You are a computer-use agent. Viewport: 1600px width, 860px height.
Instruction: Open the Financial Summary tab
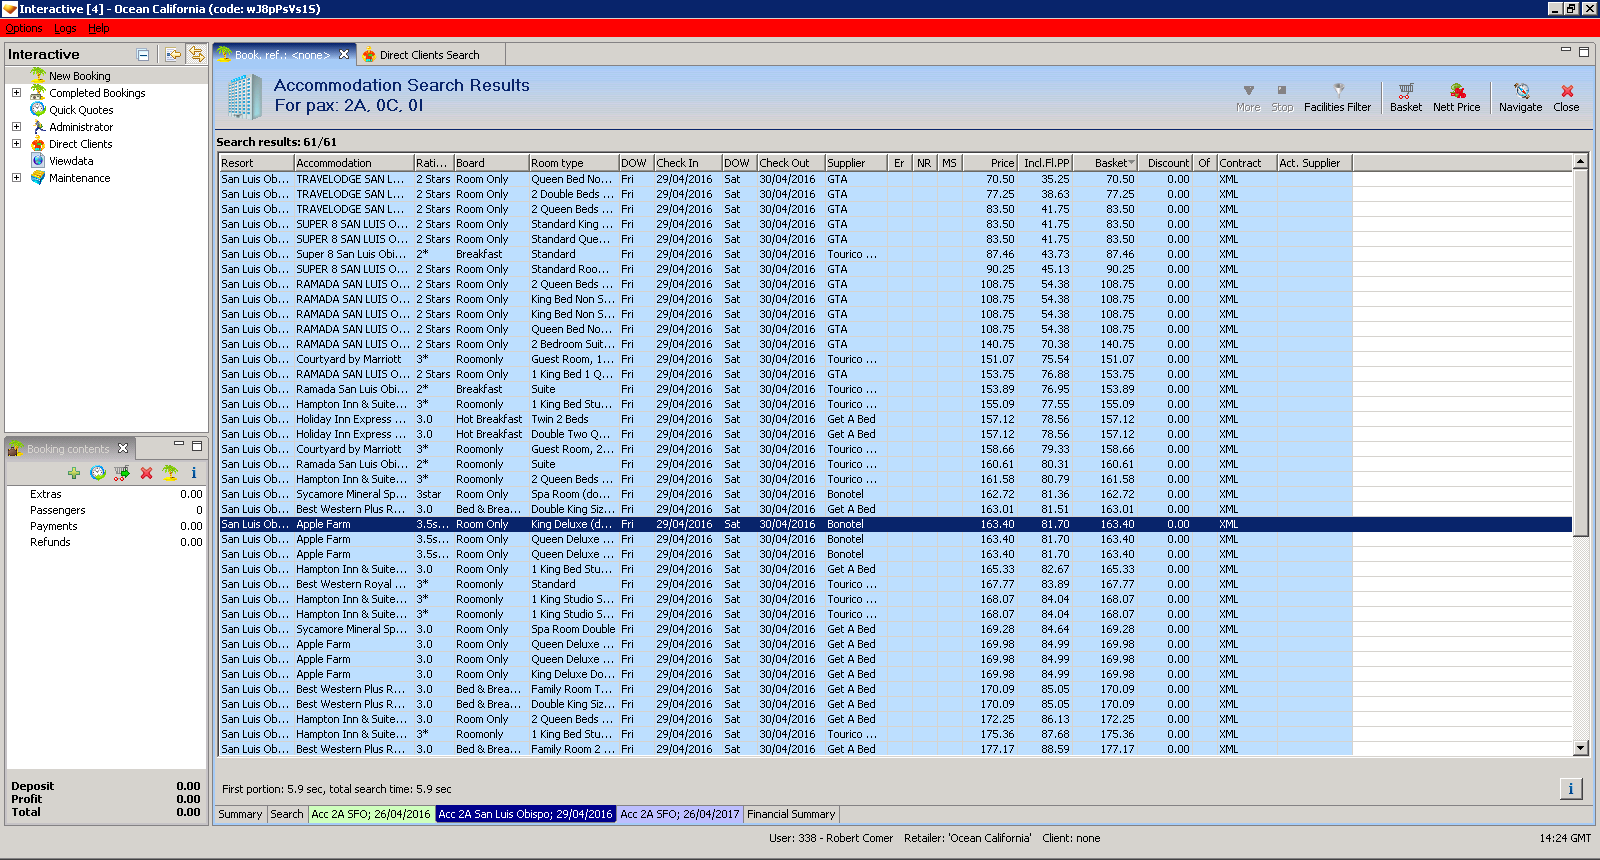[x=791, y=814]
